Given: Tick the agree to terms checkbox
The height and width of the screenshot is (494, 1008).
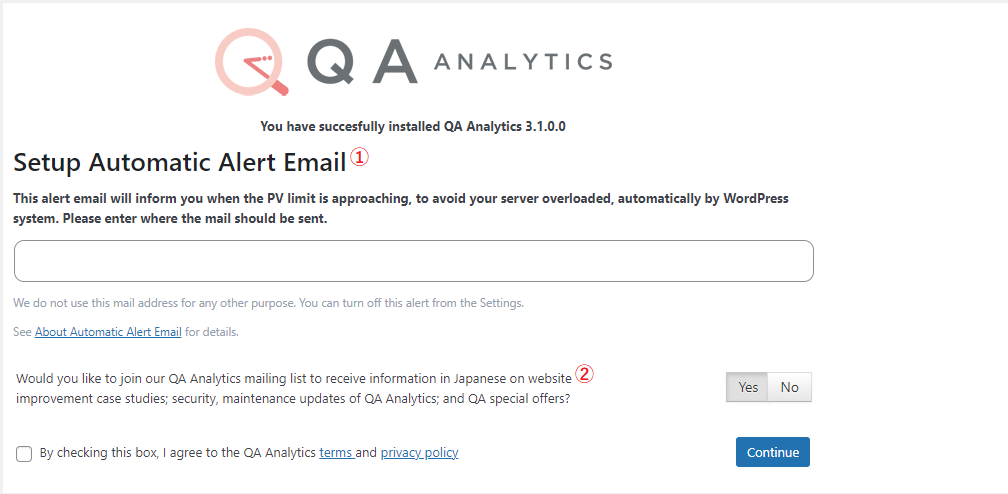Looking at the screenshot, I should pyautogui.click(x=24, y=453).
